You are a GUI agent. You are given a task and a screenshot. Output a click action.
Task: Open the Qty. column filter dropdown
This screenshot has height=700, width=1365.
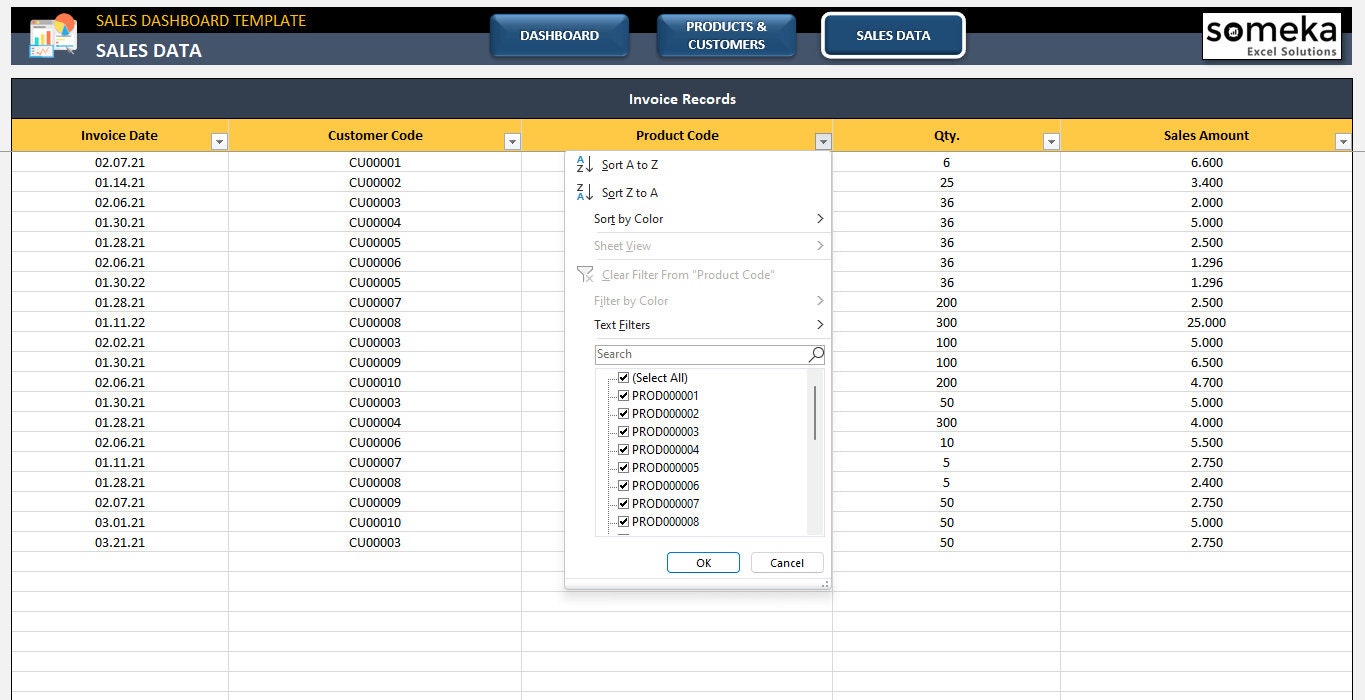[1051, 140]
